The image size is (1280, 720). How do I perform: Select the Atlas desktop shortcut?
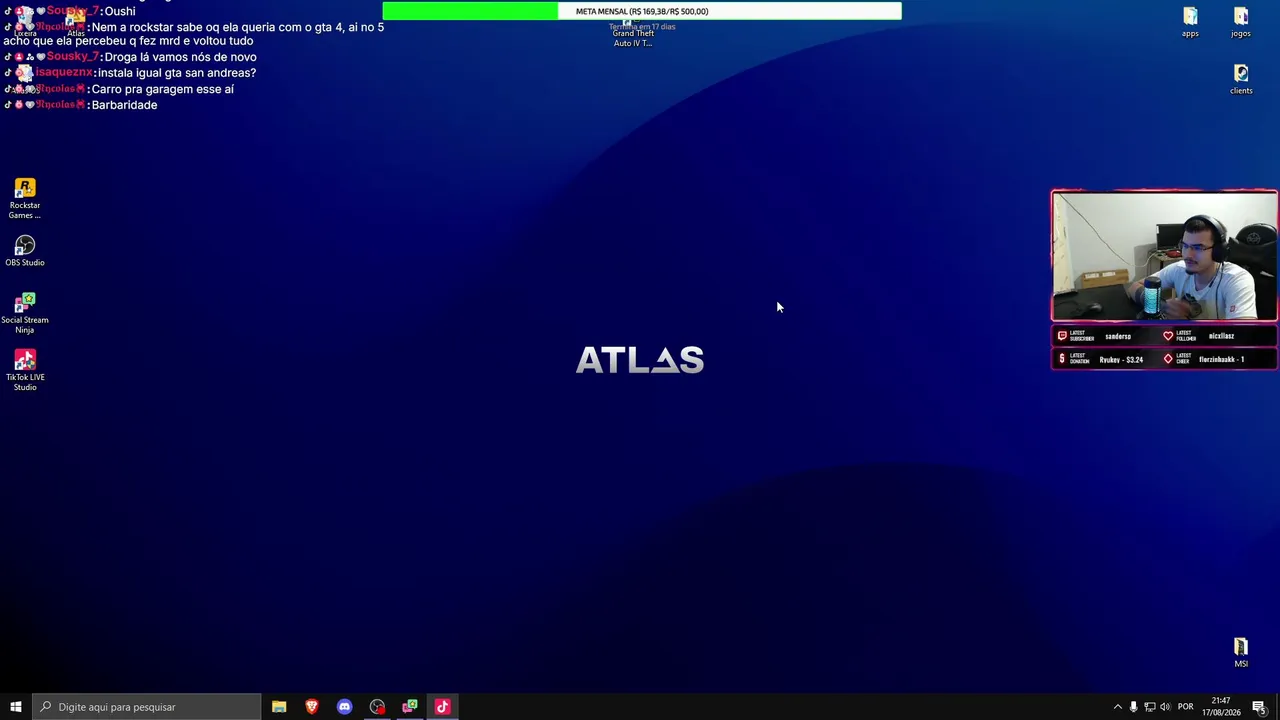[x=76, y=22]
